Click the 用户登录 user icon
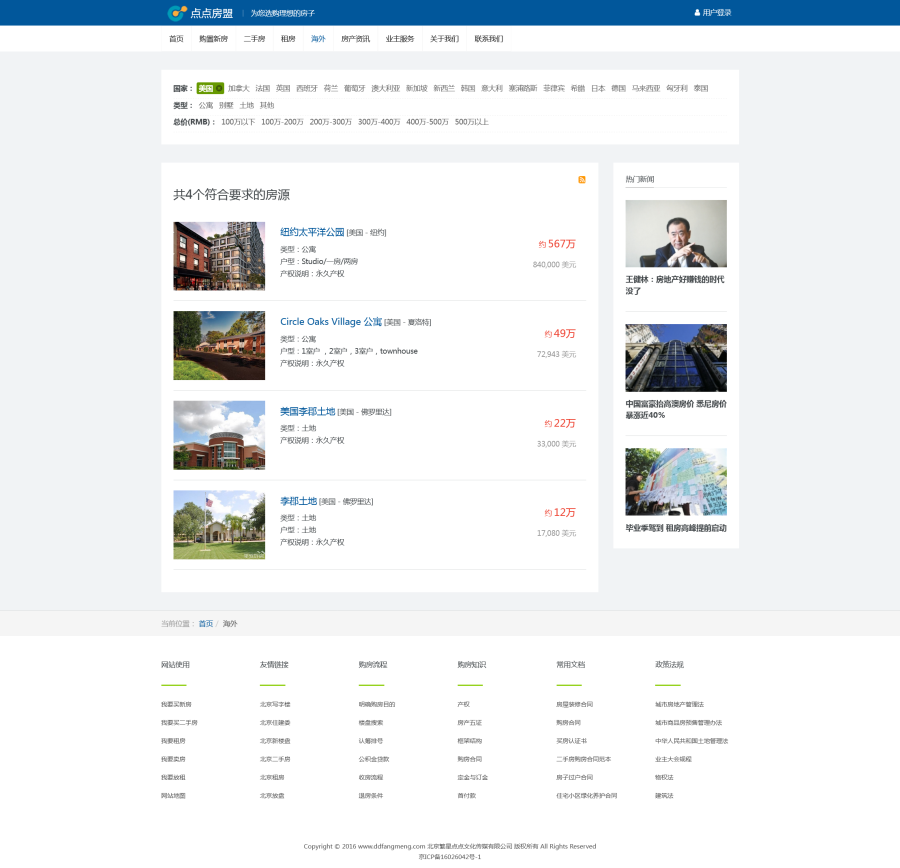Screen dimensions: 900x868 click(697, 13)
